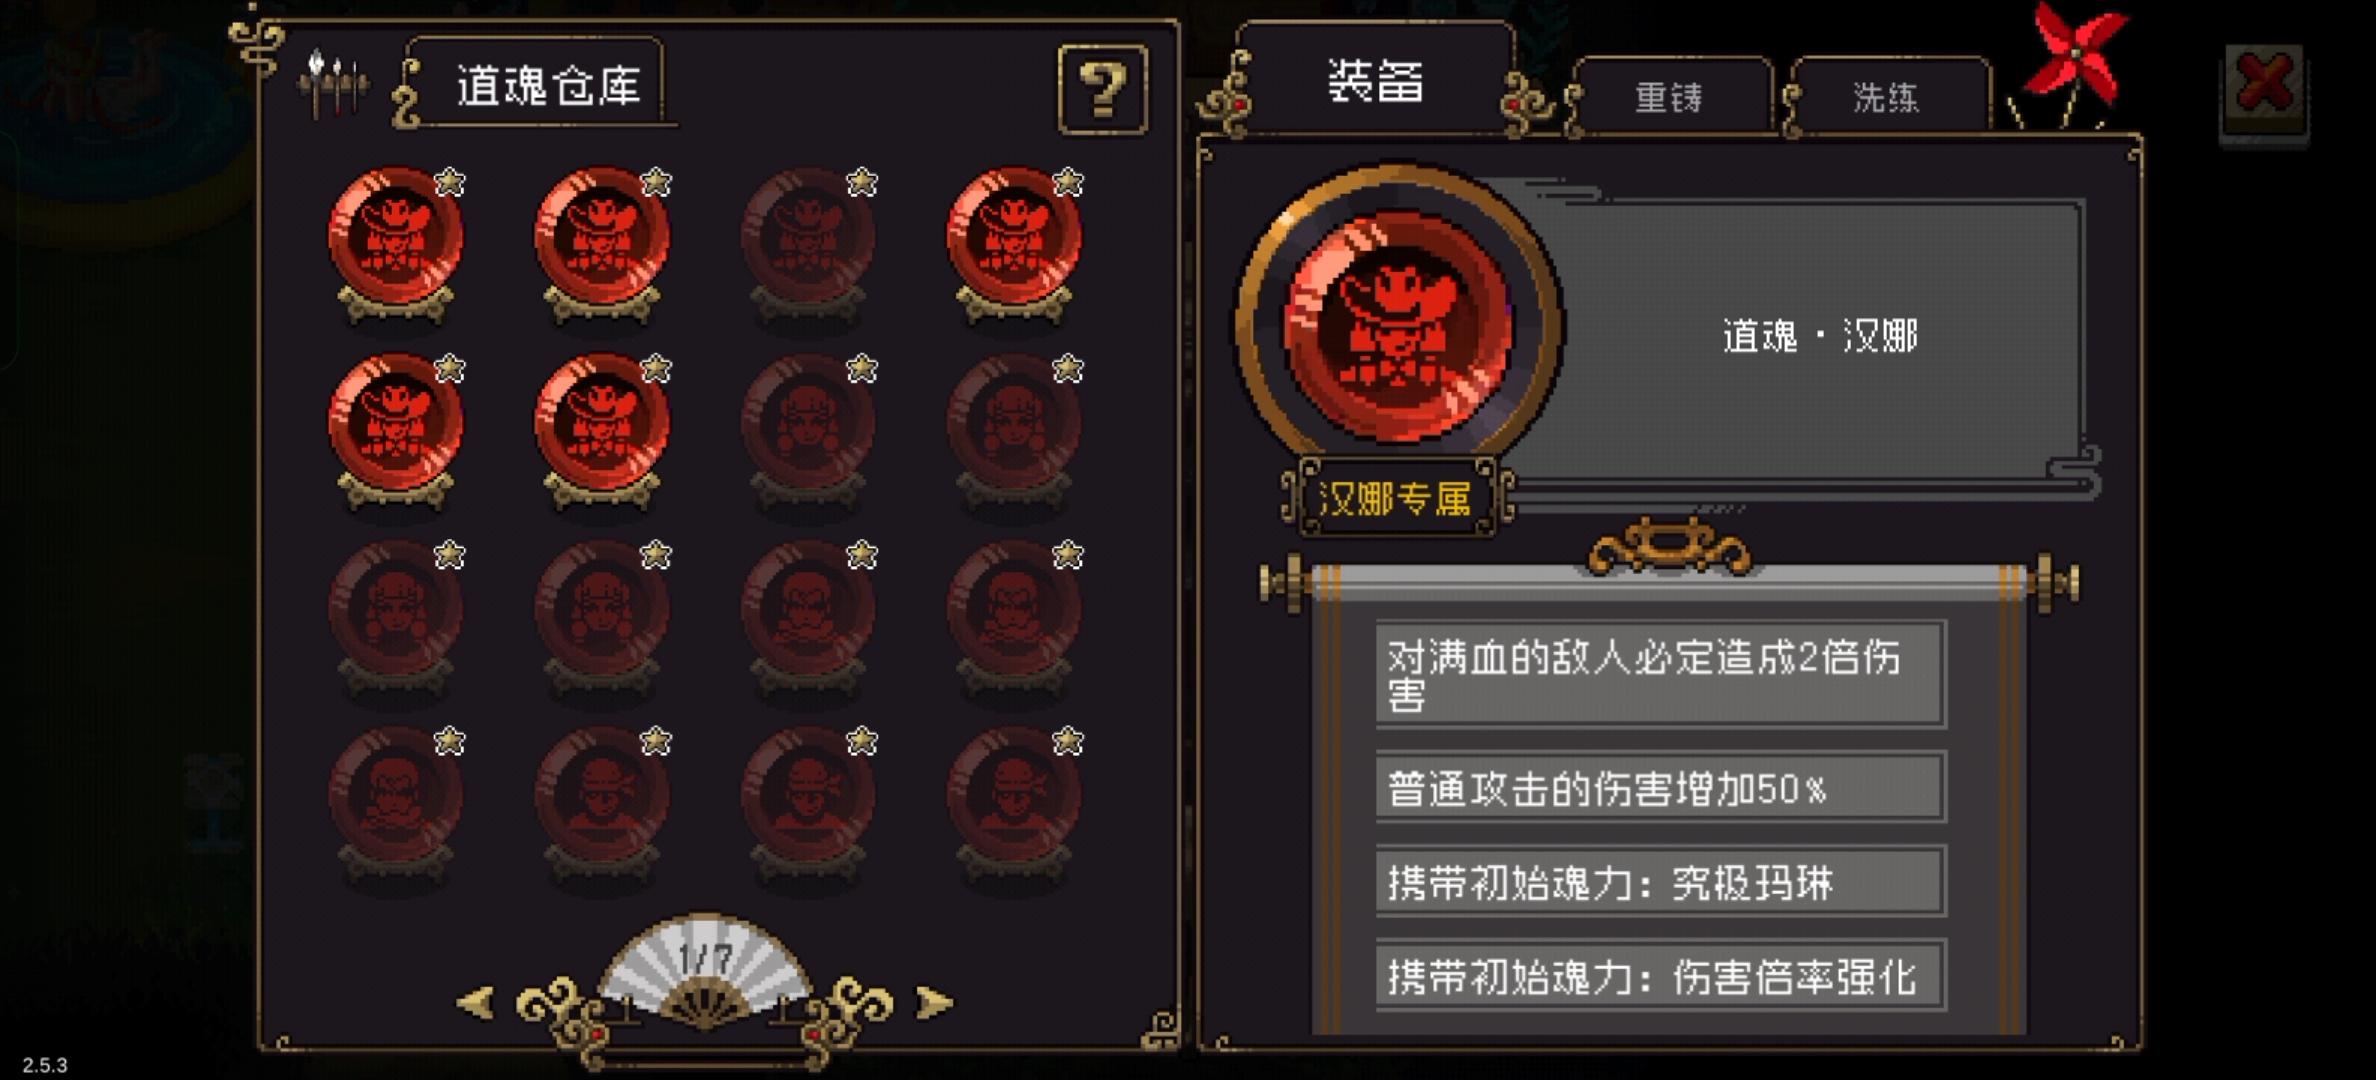Click the weapon rack icon beside 道魂仓库

pyautogui.click(x=333, y=85)
